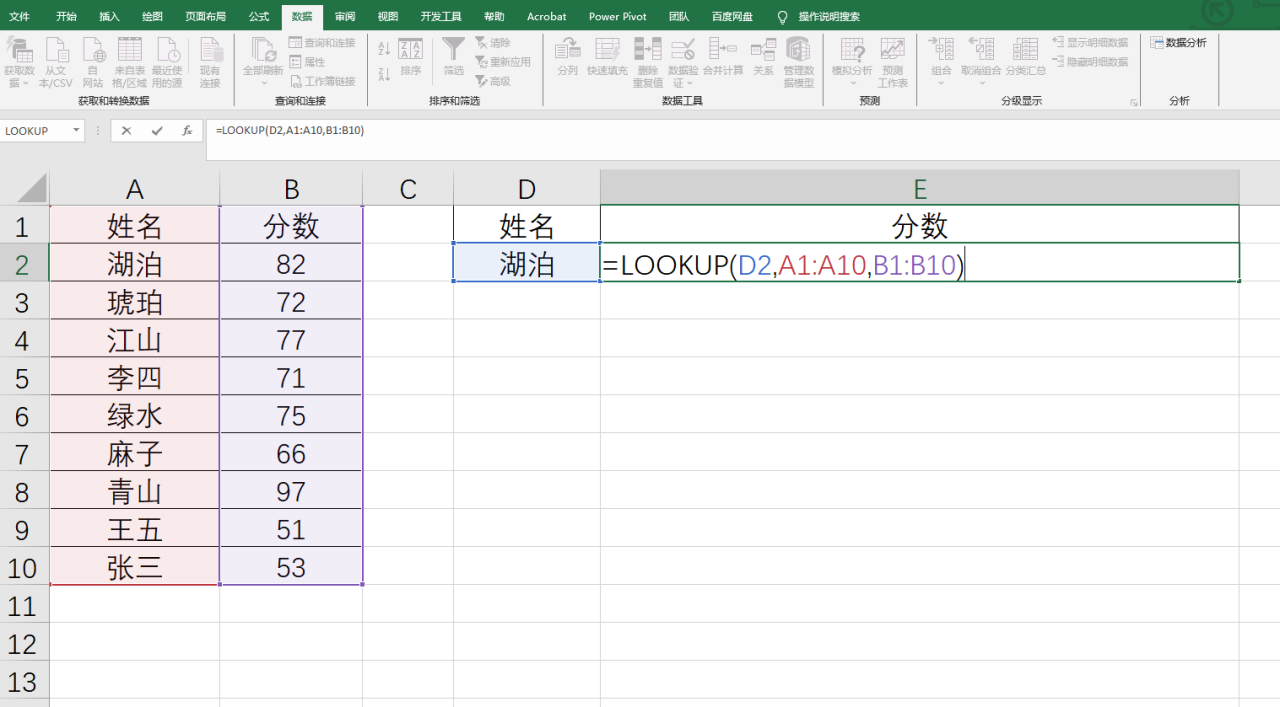Click the 分类汇总 subtotal icon
The height and width of the screenshot is (707, 1280).
(1025, 57)
